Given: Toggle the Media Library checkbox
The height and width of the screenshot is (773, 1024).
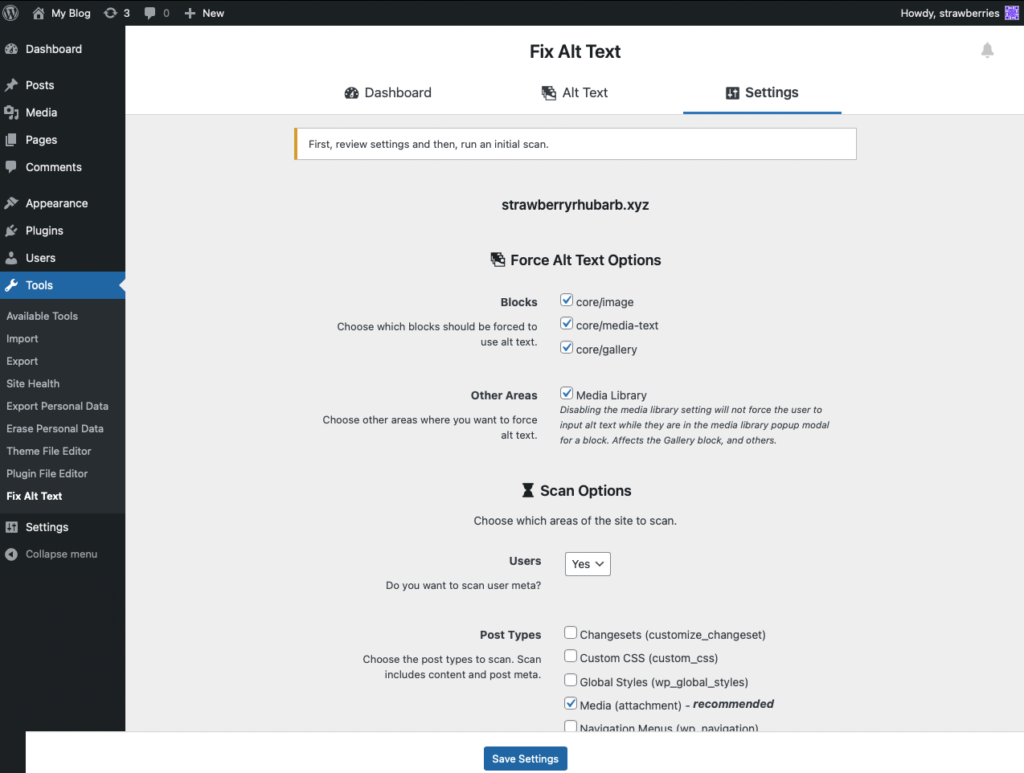Looking at the screenshot, I should 567,394.
